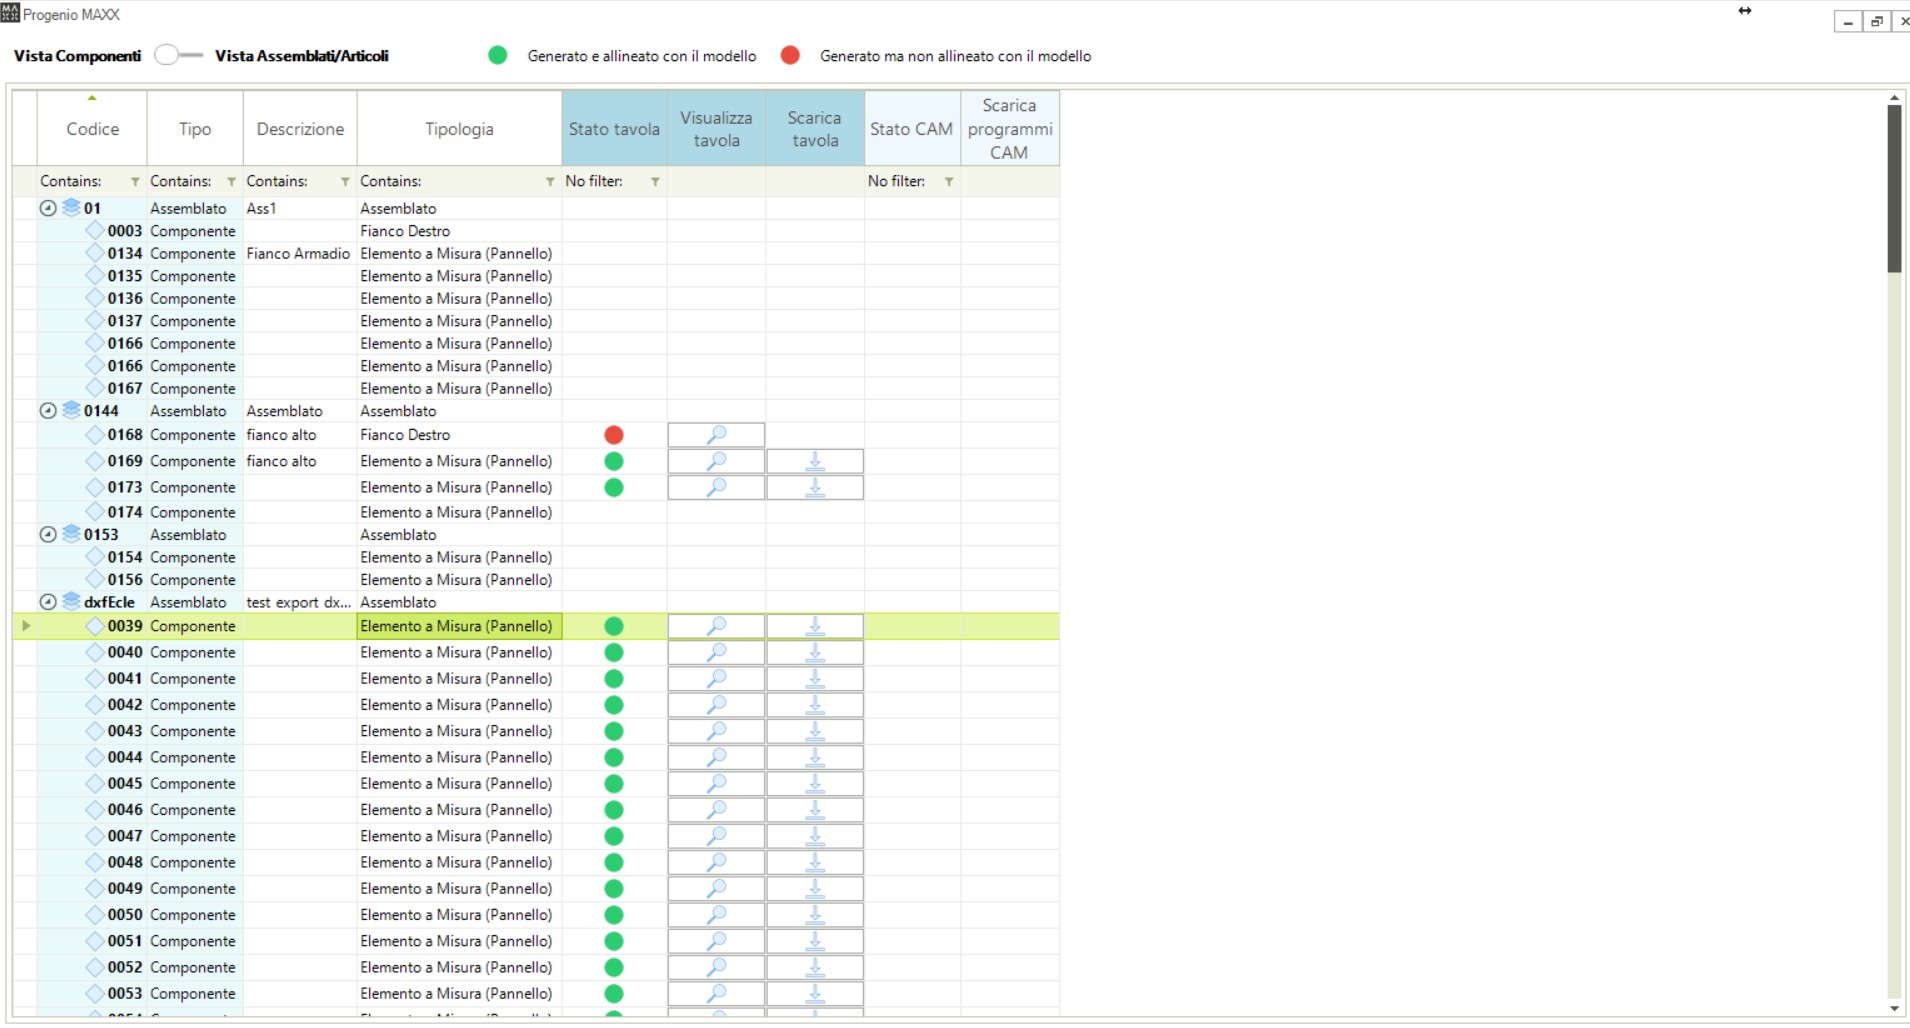Click Scarica programmi CAM header
The image size is (1910, 1028).
coord(1009,129)
